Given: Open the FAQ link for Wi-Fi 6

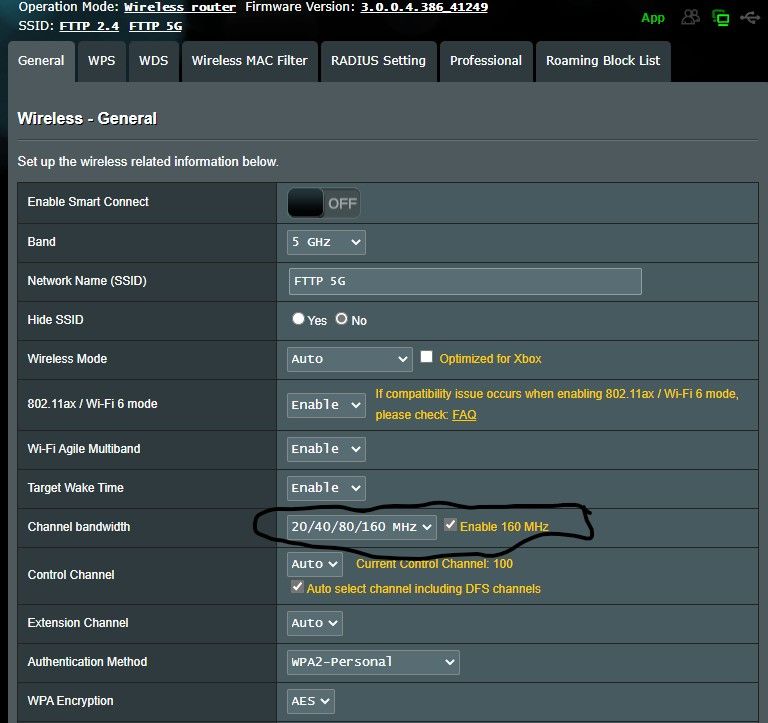Looking at the screenshot, I should pos(464,414).
